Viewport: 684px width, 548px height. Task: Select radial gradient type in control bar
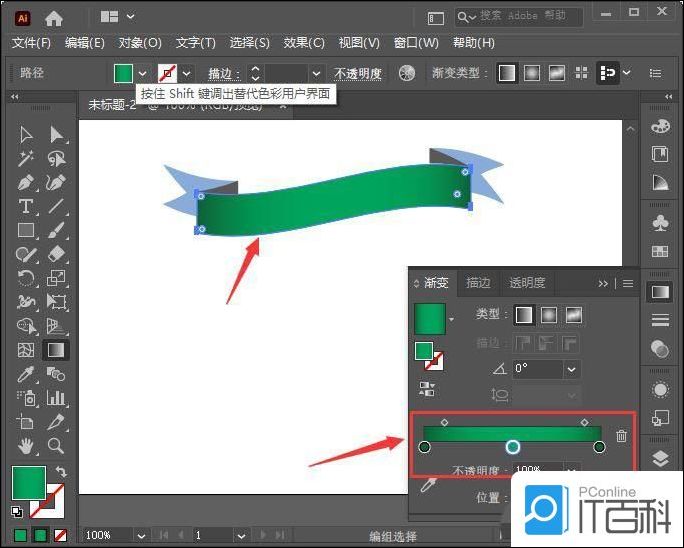point(531,73)
